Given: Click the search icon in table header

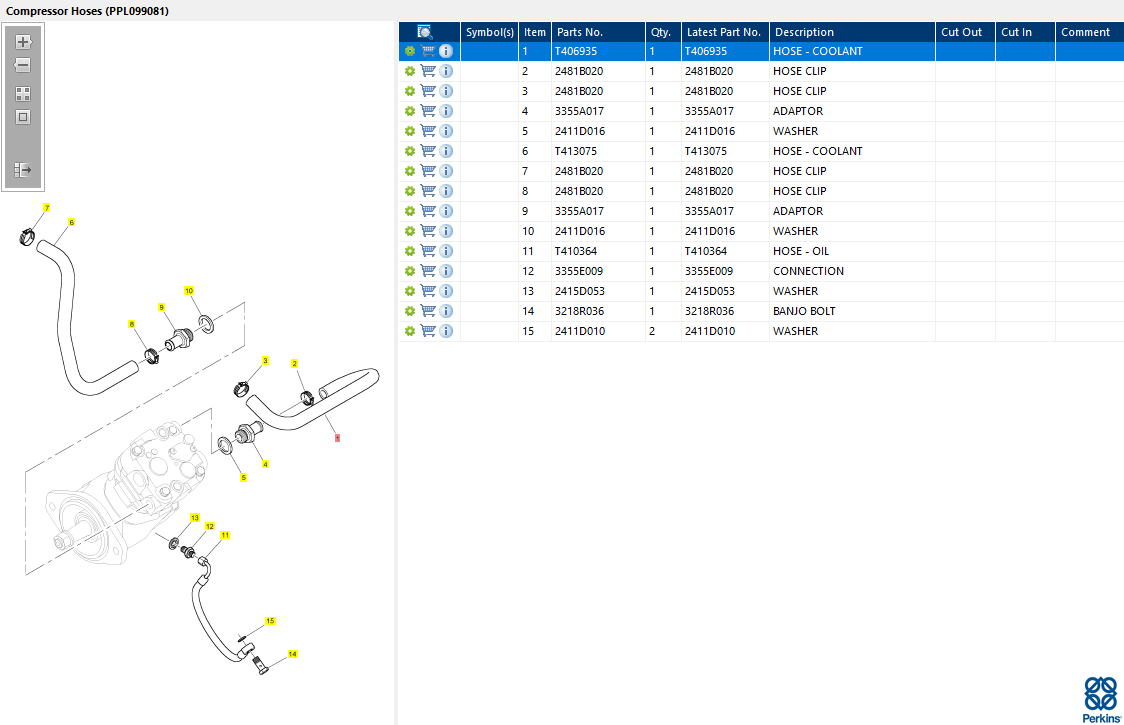Looking at the screenshot, I should 425,32.
